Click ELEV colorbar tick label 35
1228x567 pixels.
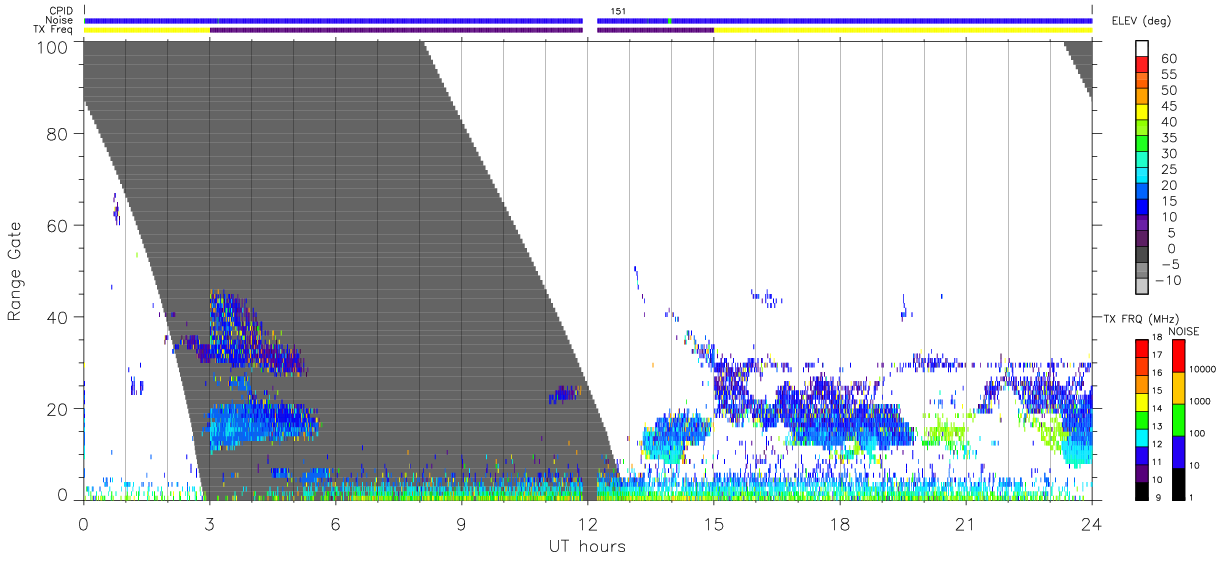tap(1168, 138)
